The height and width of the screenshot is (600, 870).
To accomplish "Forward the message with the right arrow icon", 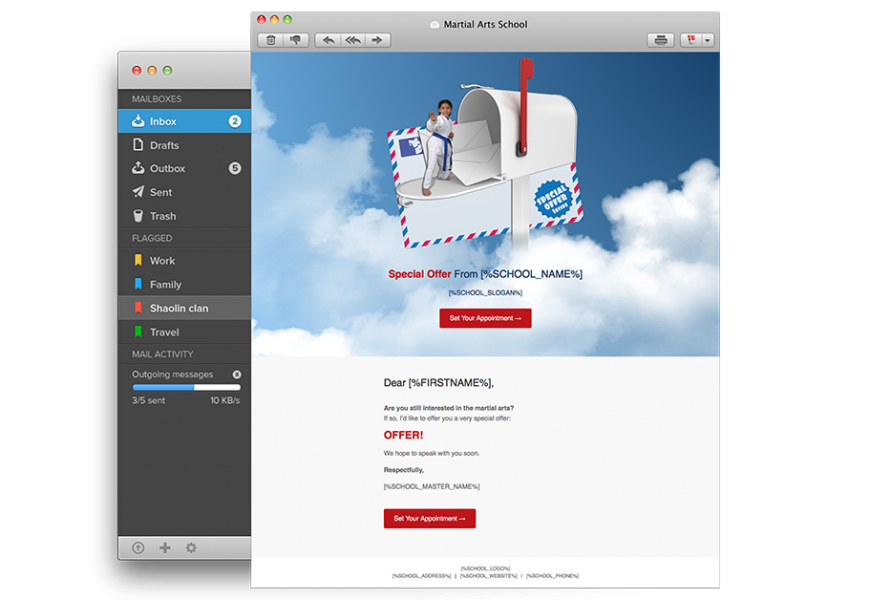I will point(377,40).
